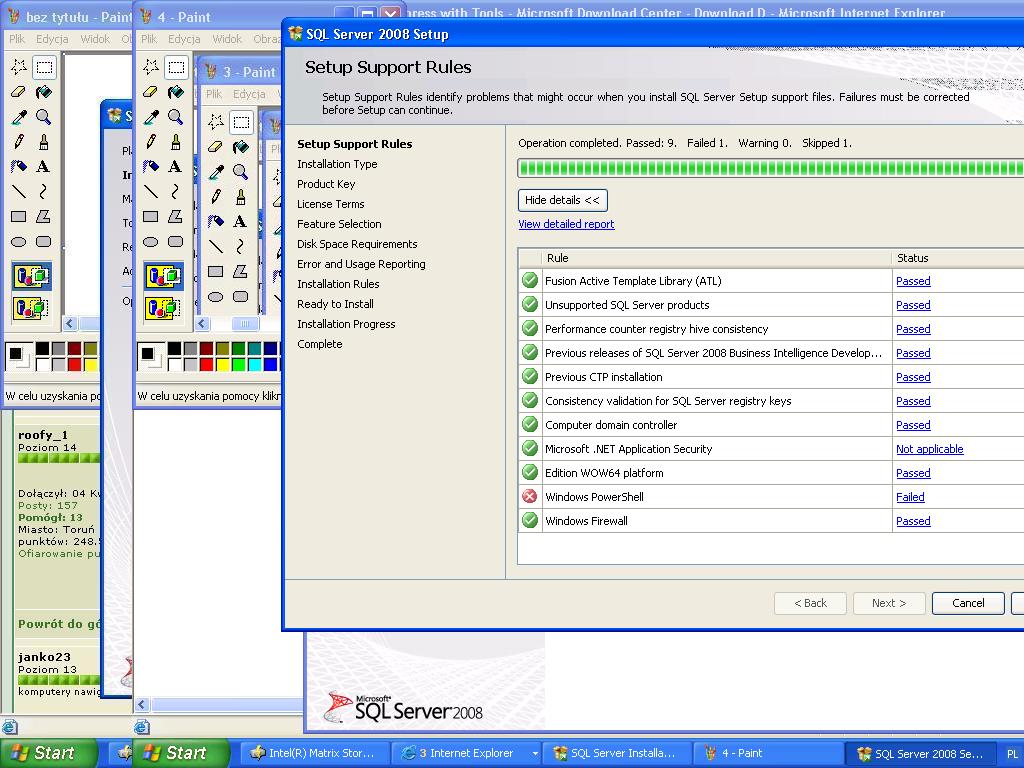Screen dimensions: 1024x768
Task: Click the Disk Space Requirements step
Action: pos(357,244)
